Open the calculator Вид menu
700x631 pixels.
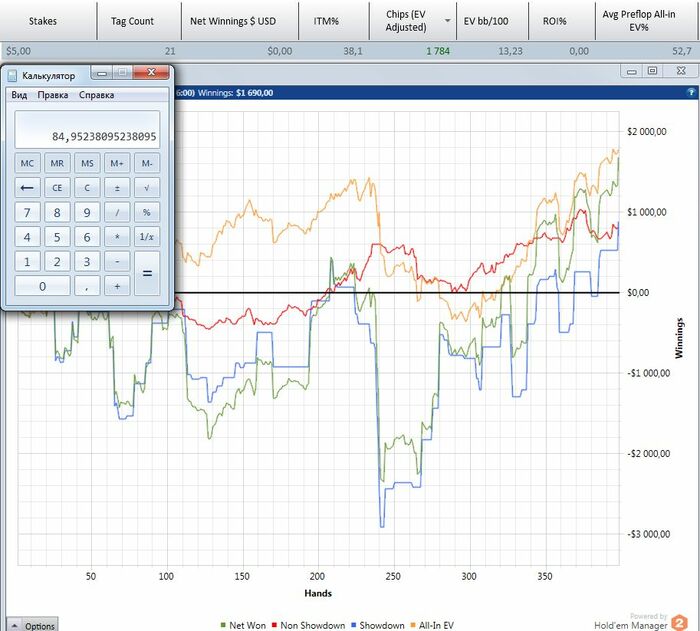19,95
